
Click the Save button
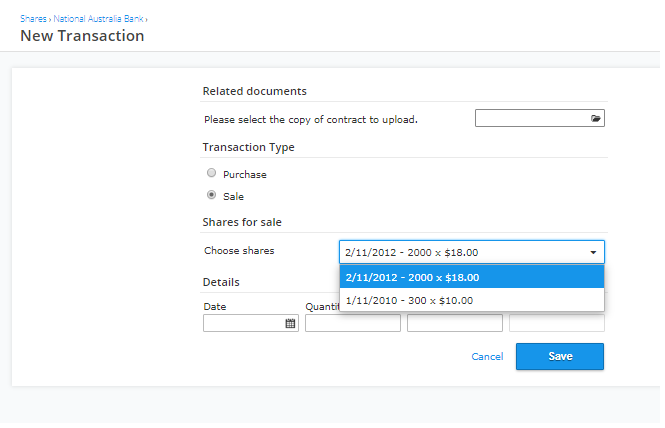coord(560,356)
